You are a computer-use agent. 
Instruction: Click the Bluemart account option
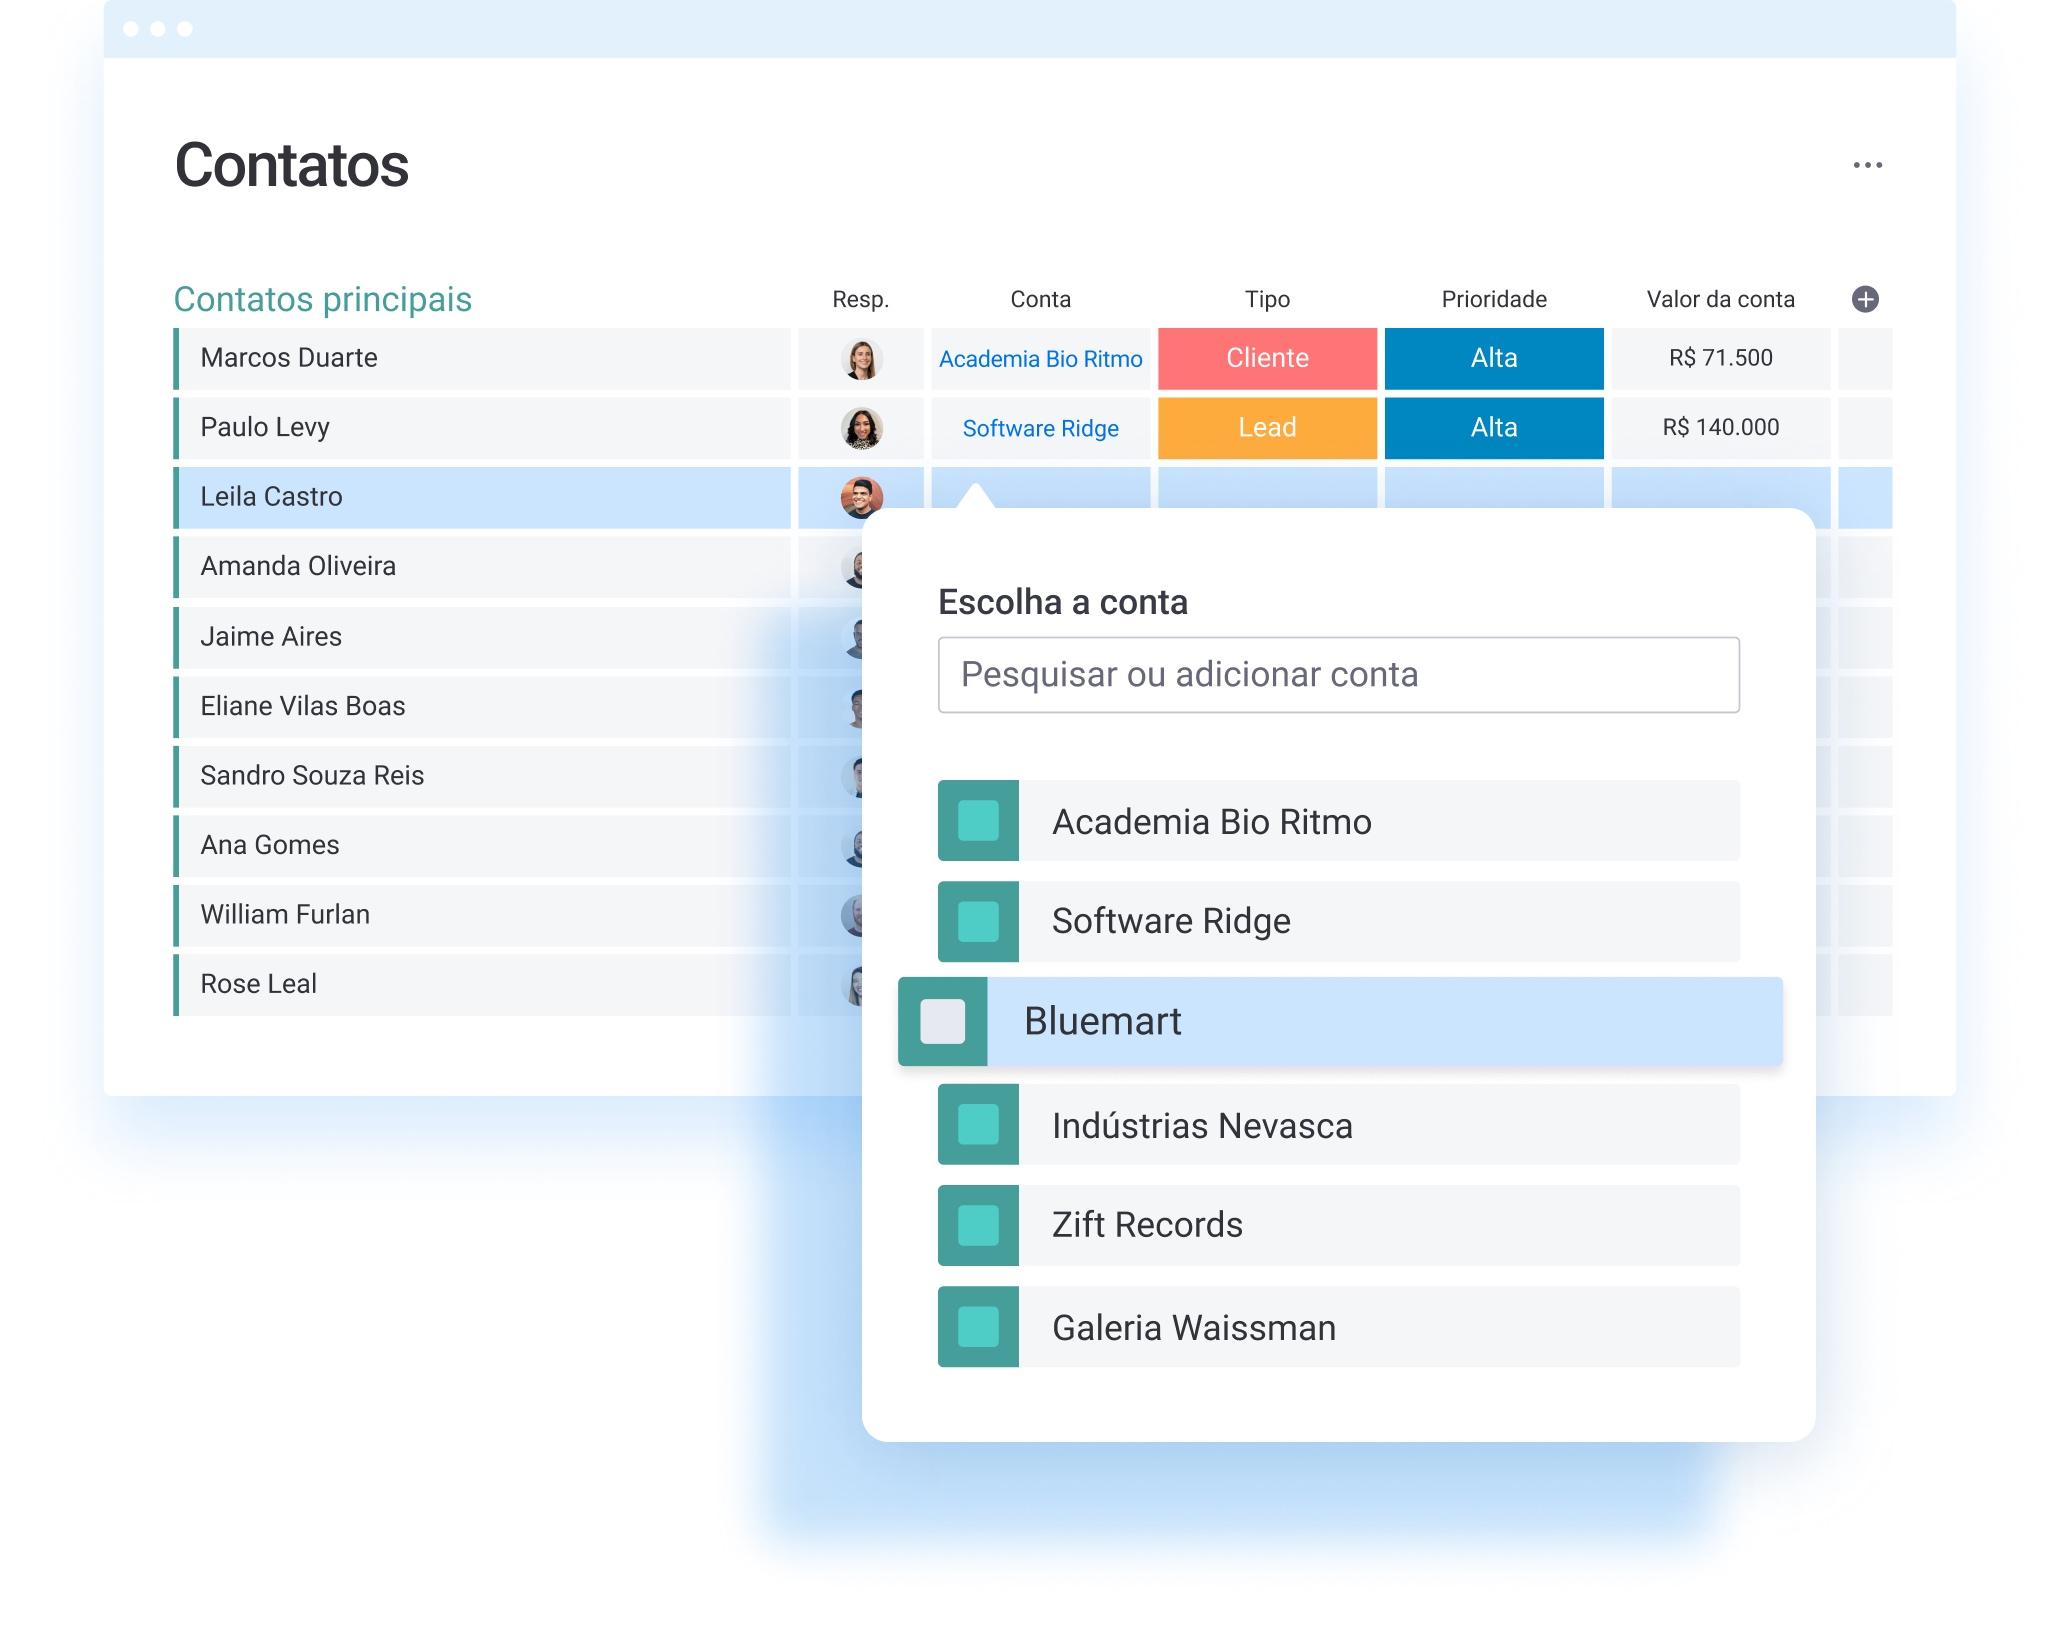tap(1335, 1021)
